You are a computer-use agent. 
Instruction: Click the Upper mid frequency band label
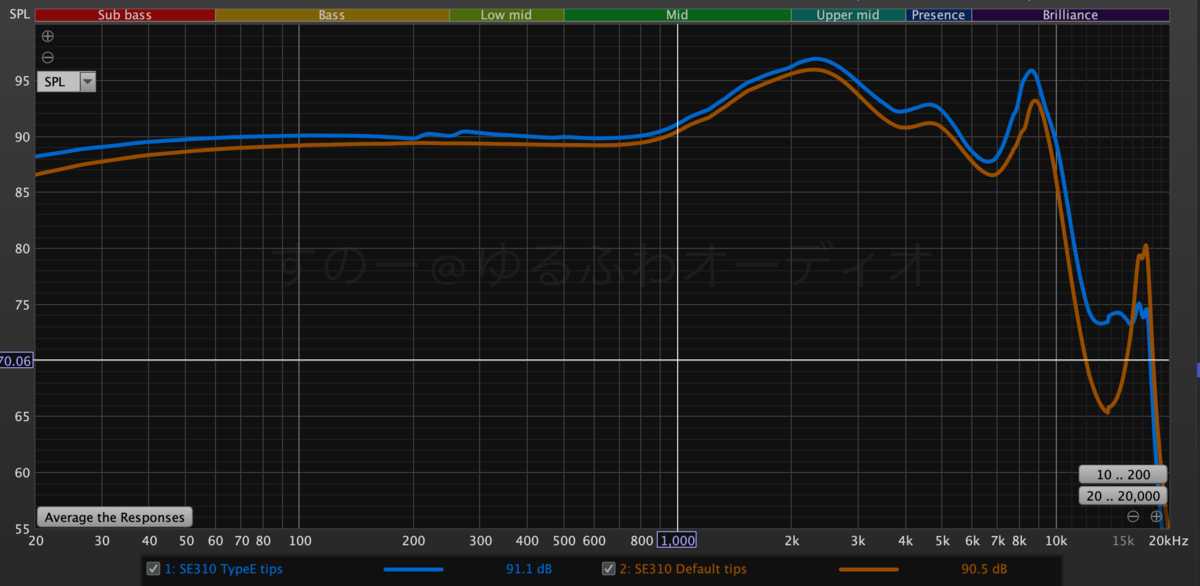pos(848,15)
